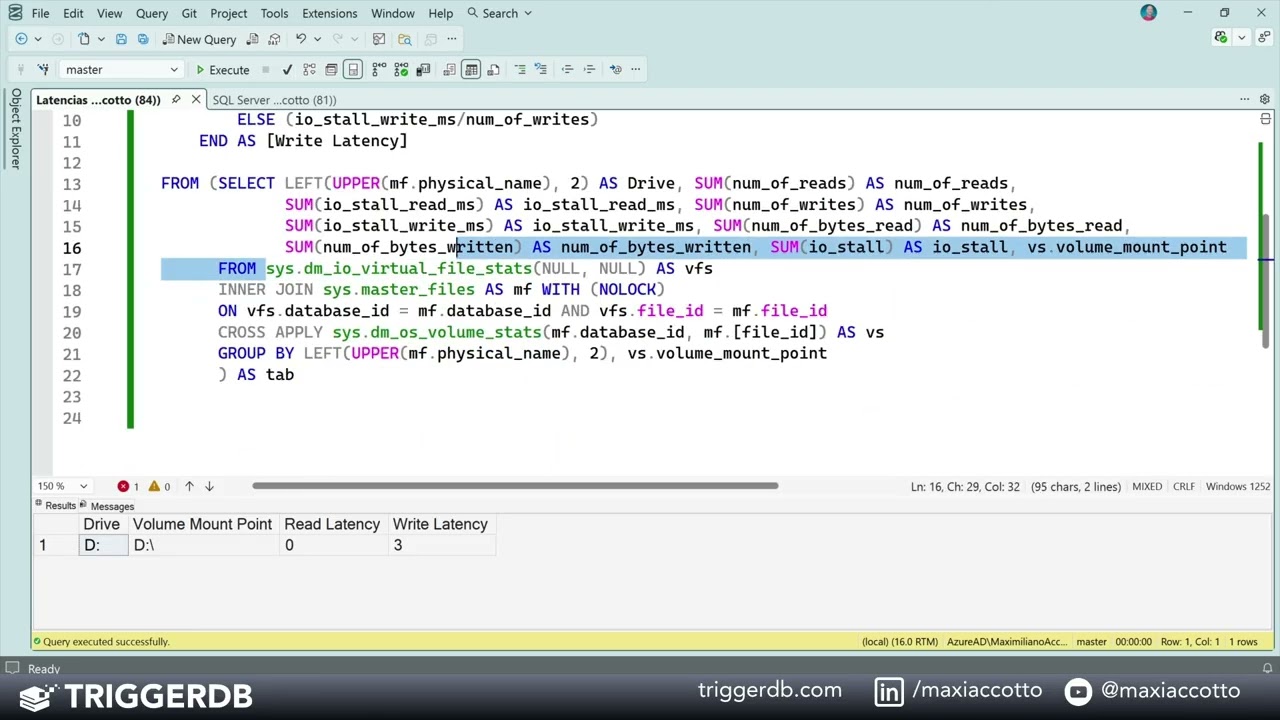Click the notifications bell in status bar
The height and width of the screenshot is (720, 1280).
(1267, 668)
